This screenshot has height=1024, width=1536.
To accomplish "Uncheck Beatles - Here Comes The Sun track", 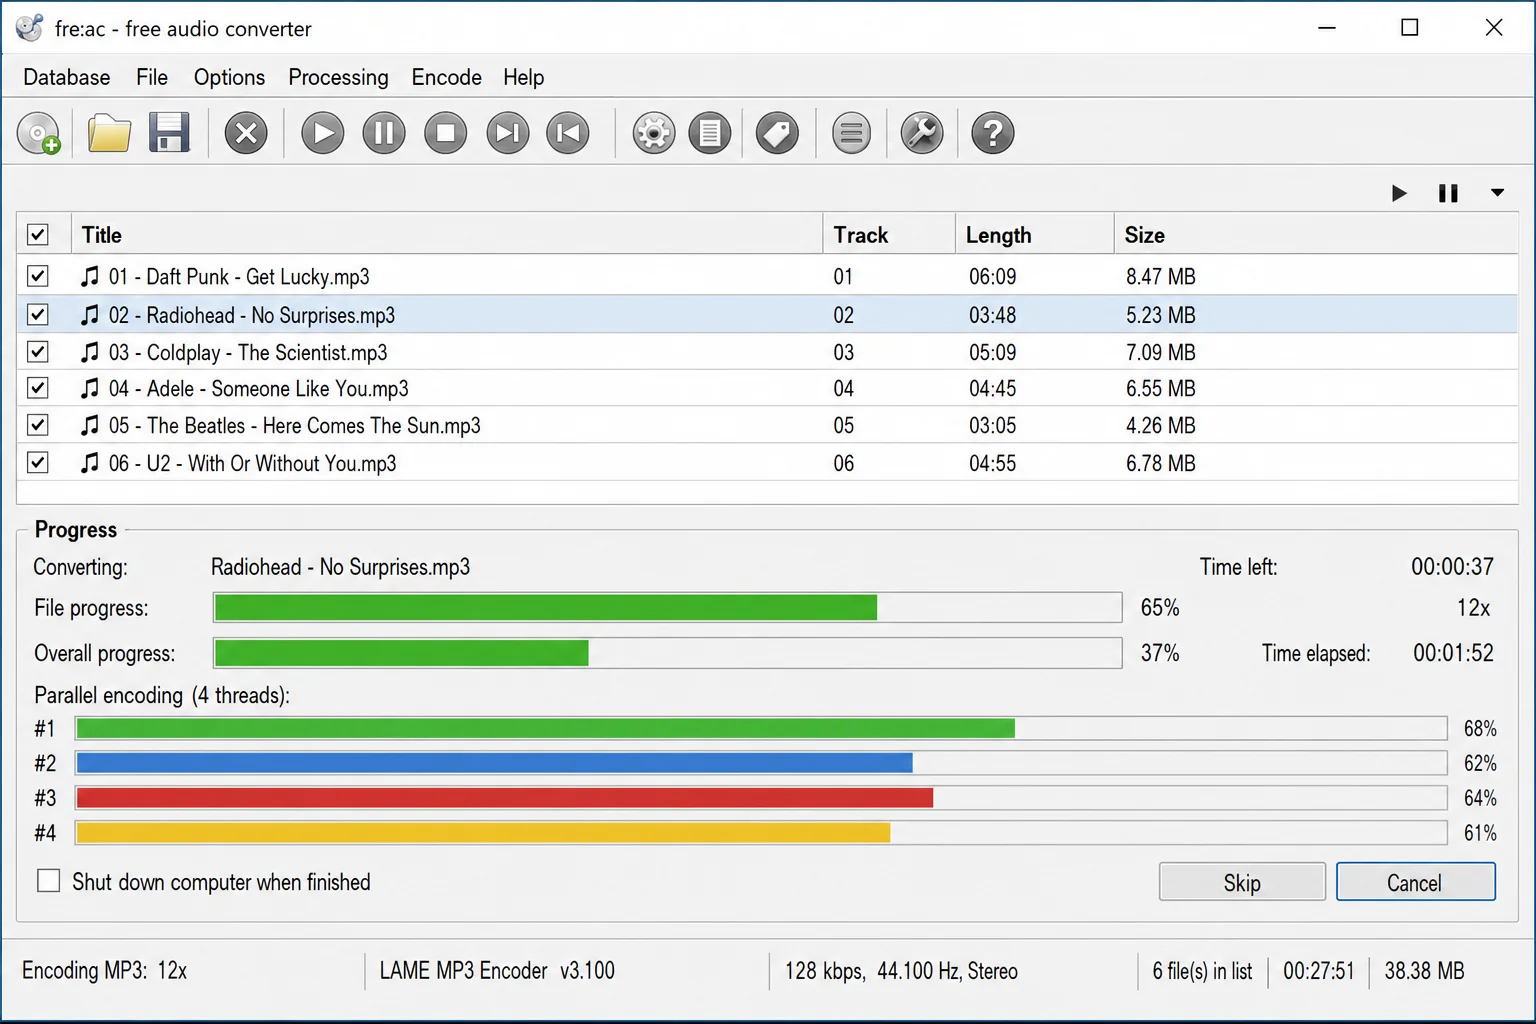I will click(x=38, y=425).
